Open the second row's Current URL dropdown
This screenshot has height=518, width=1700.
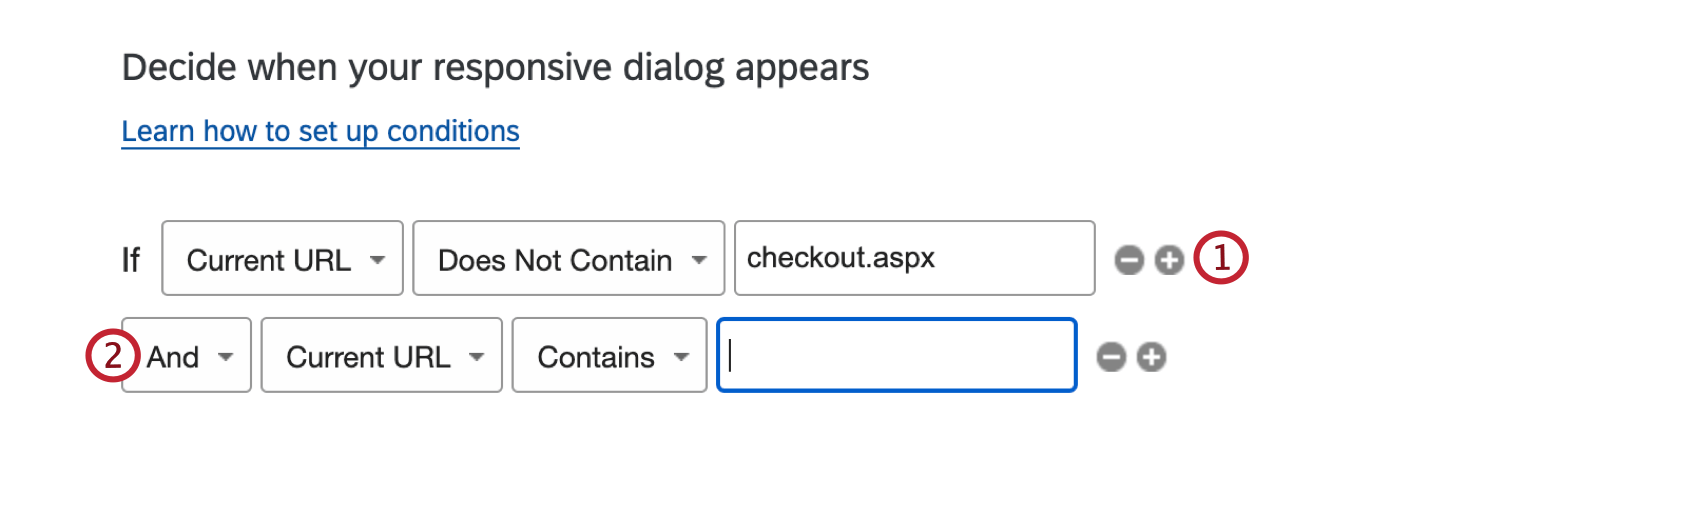[381, 356]
